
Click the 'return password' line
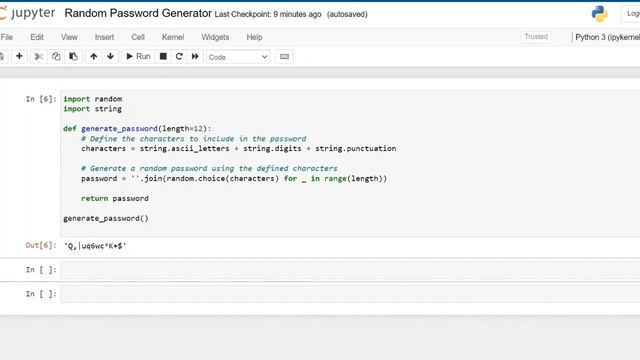click(x=115, y=198)
